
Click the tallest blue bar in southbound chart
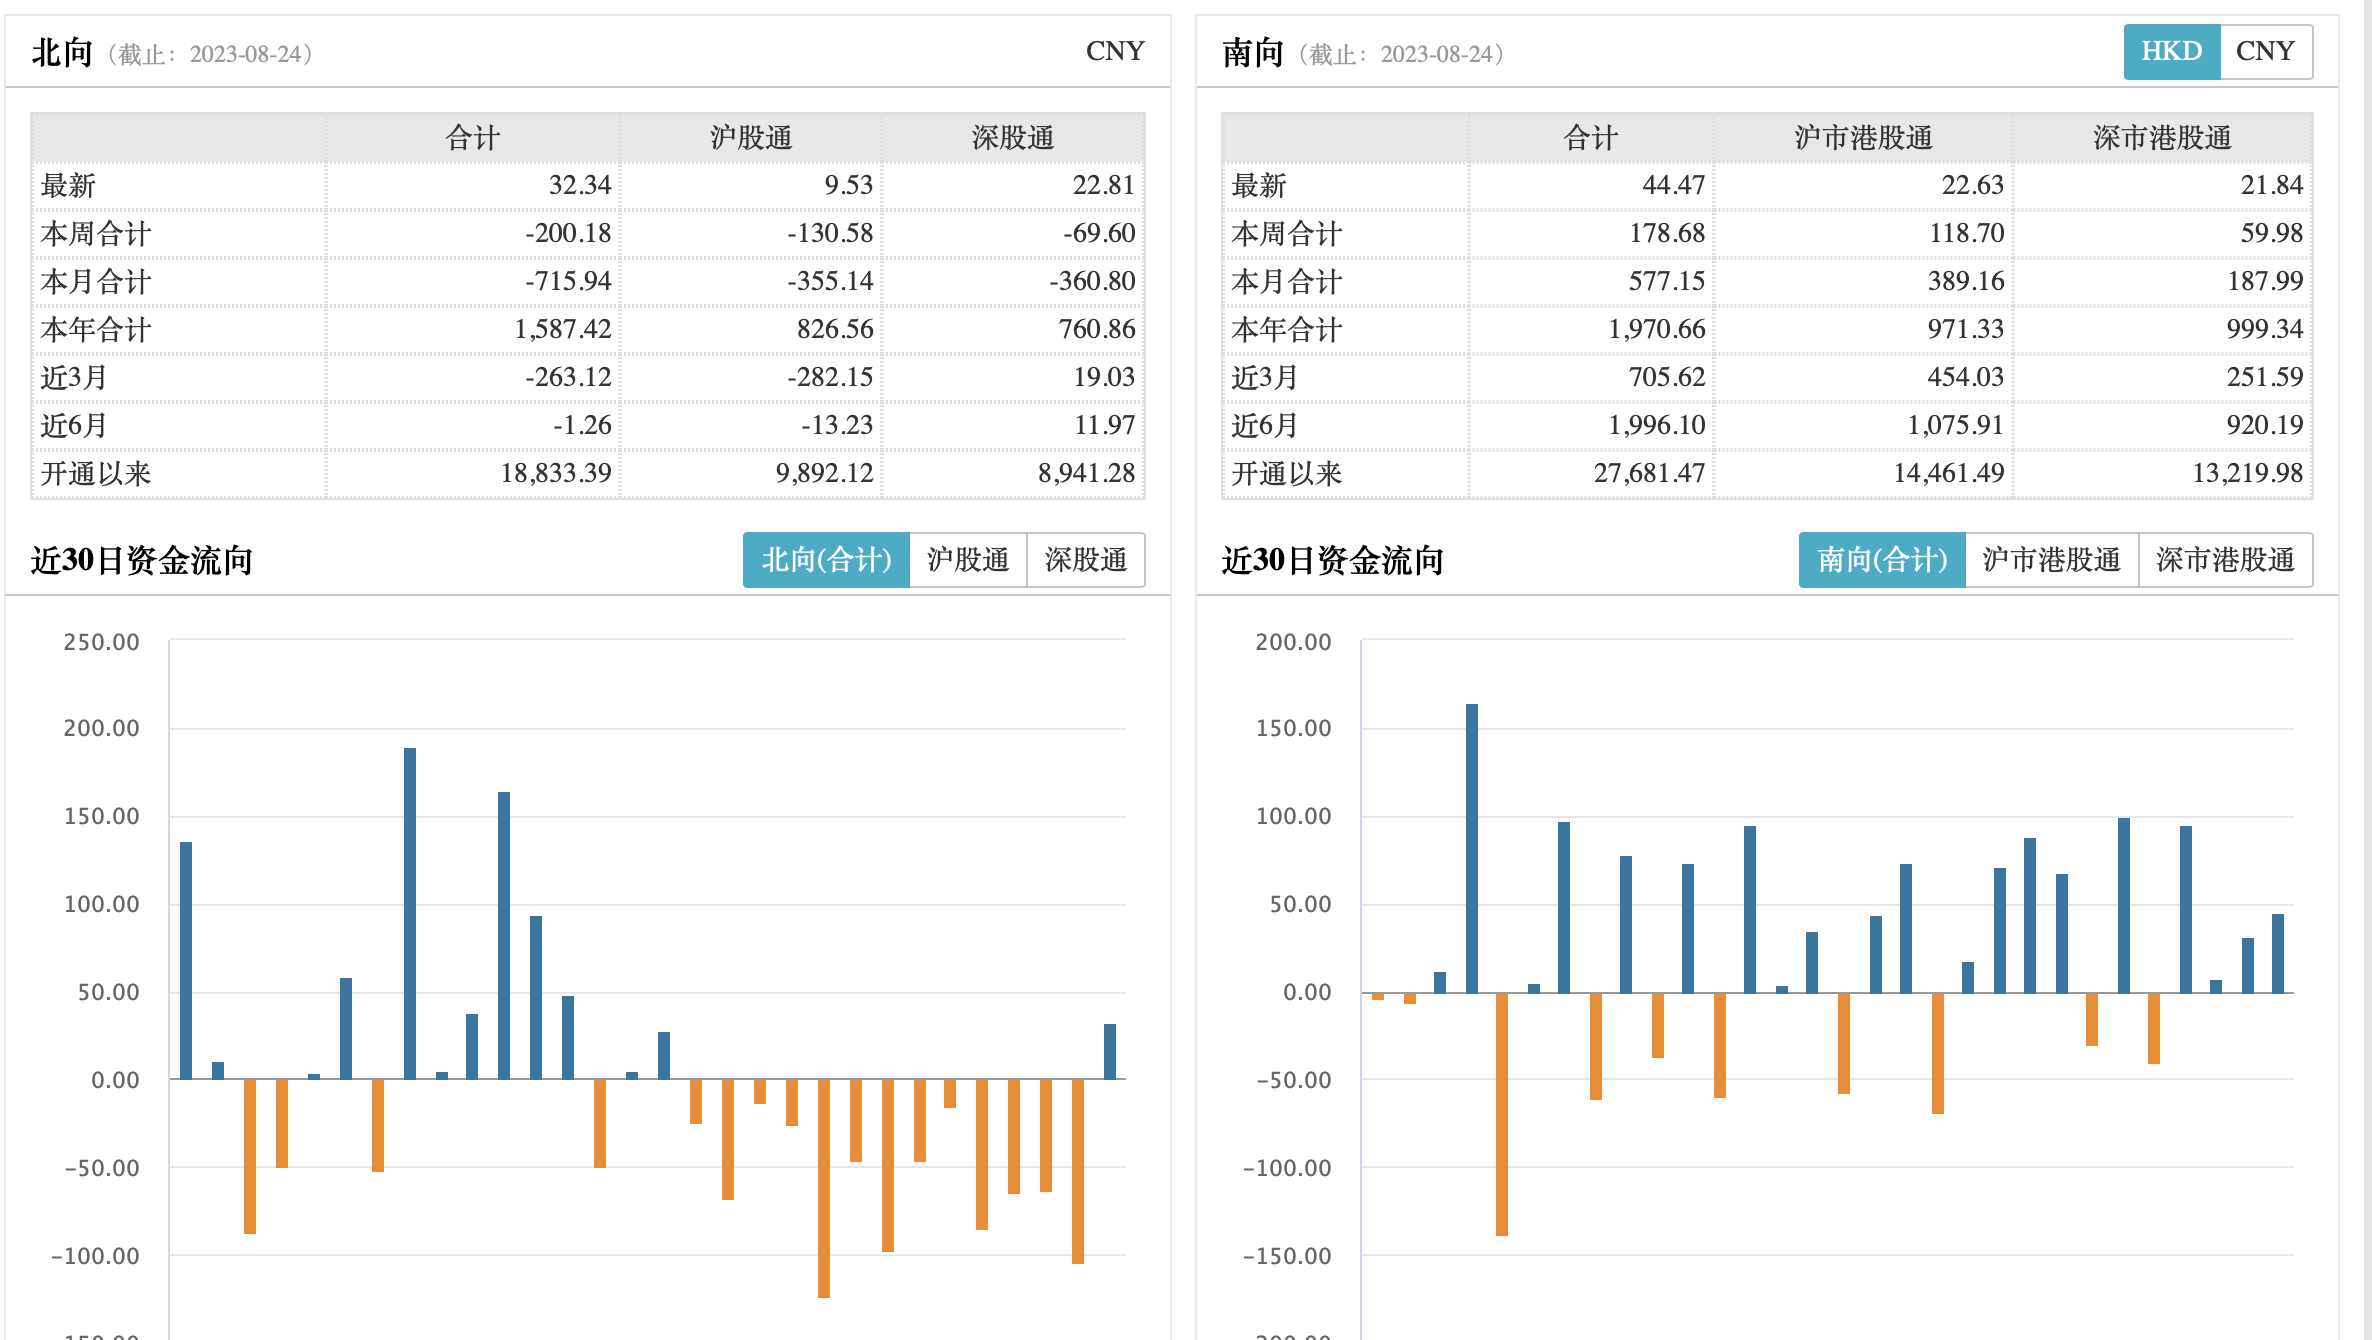[1472, 850]
